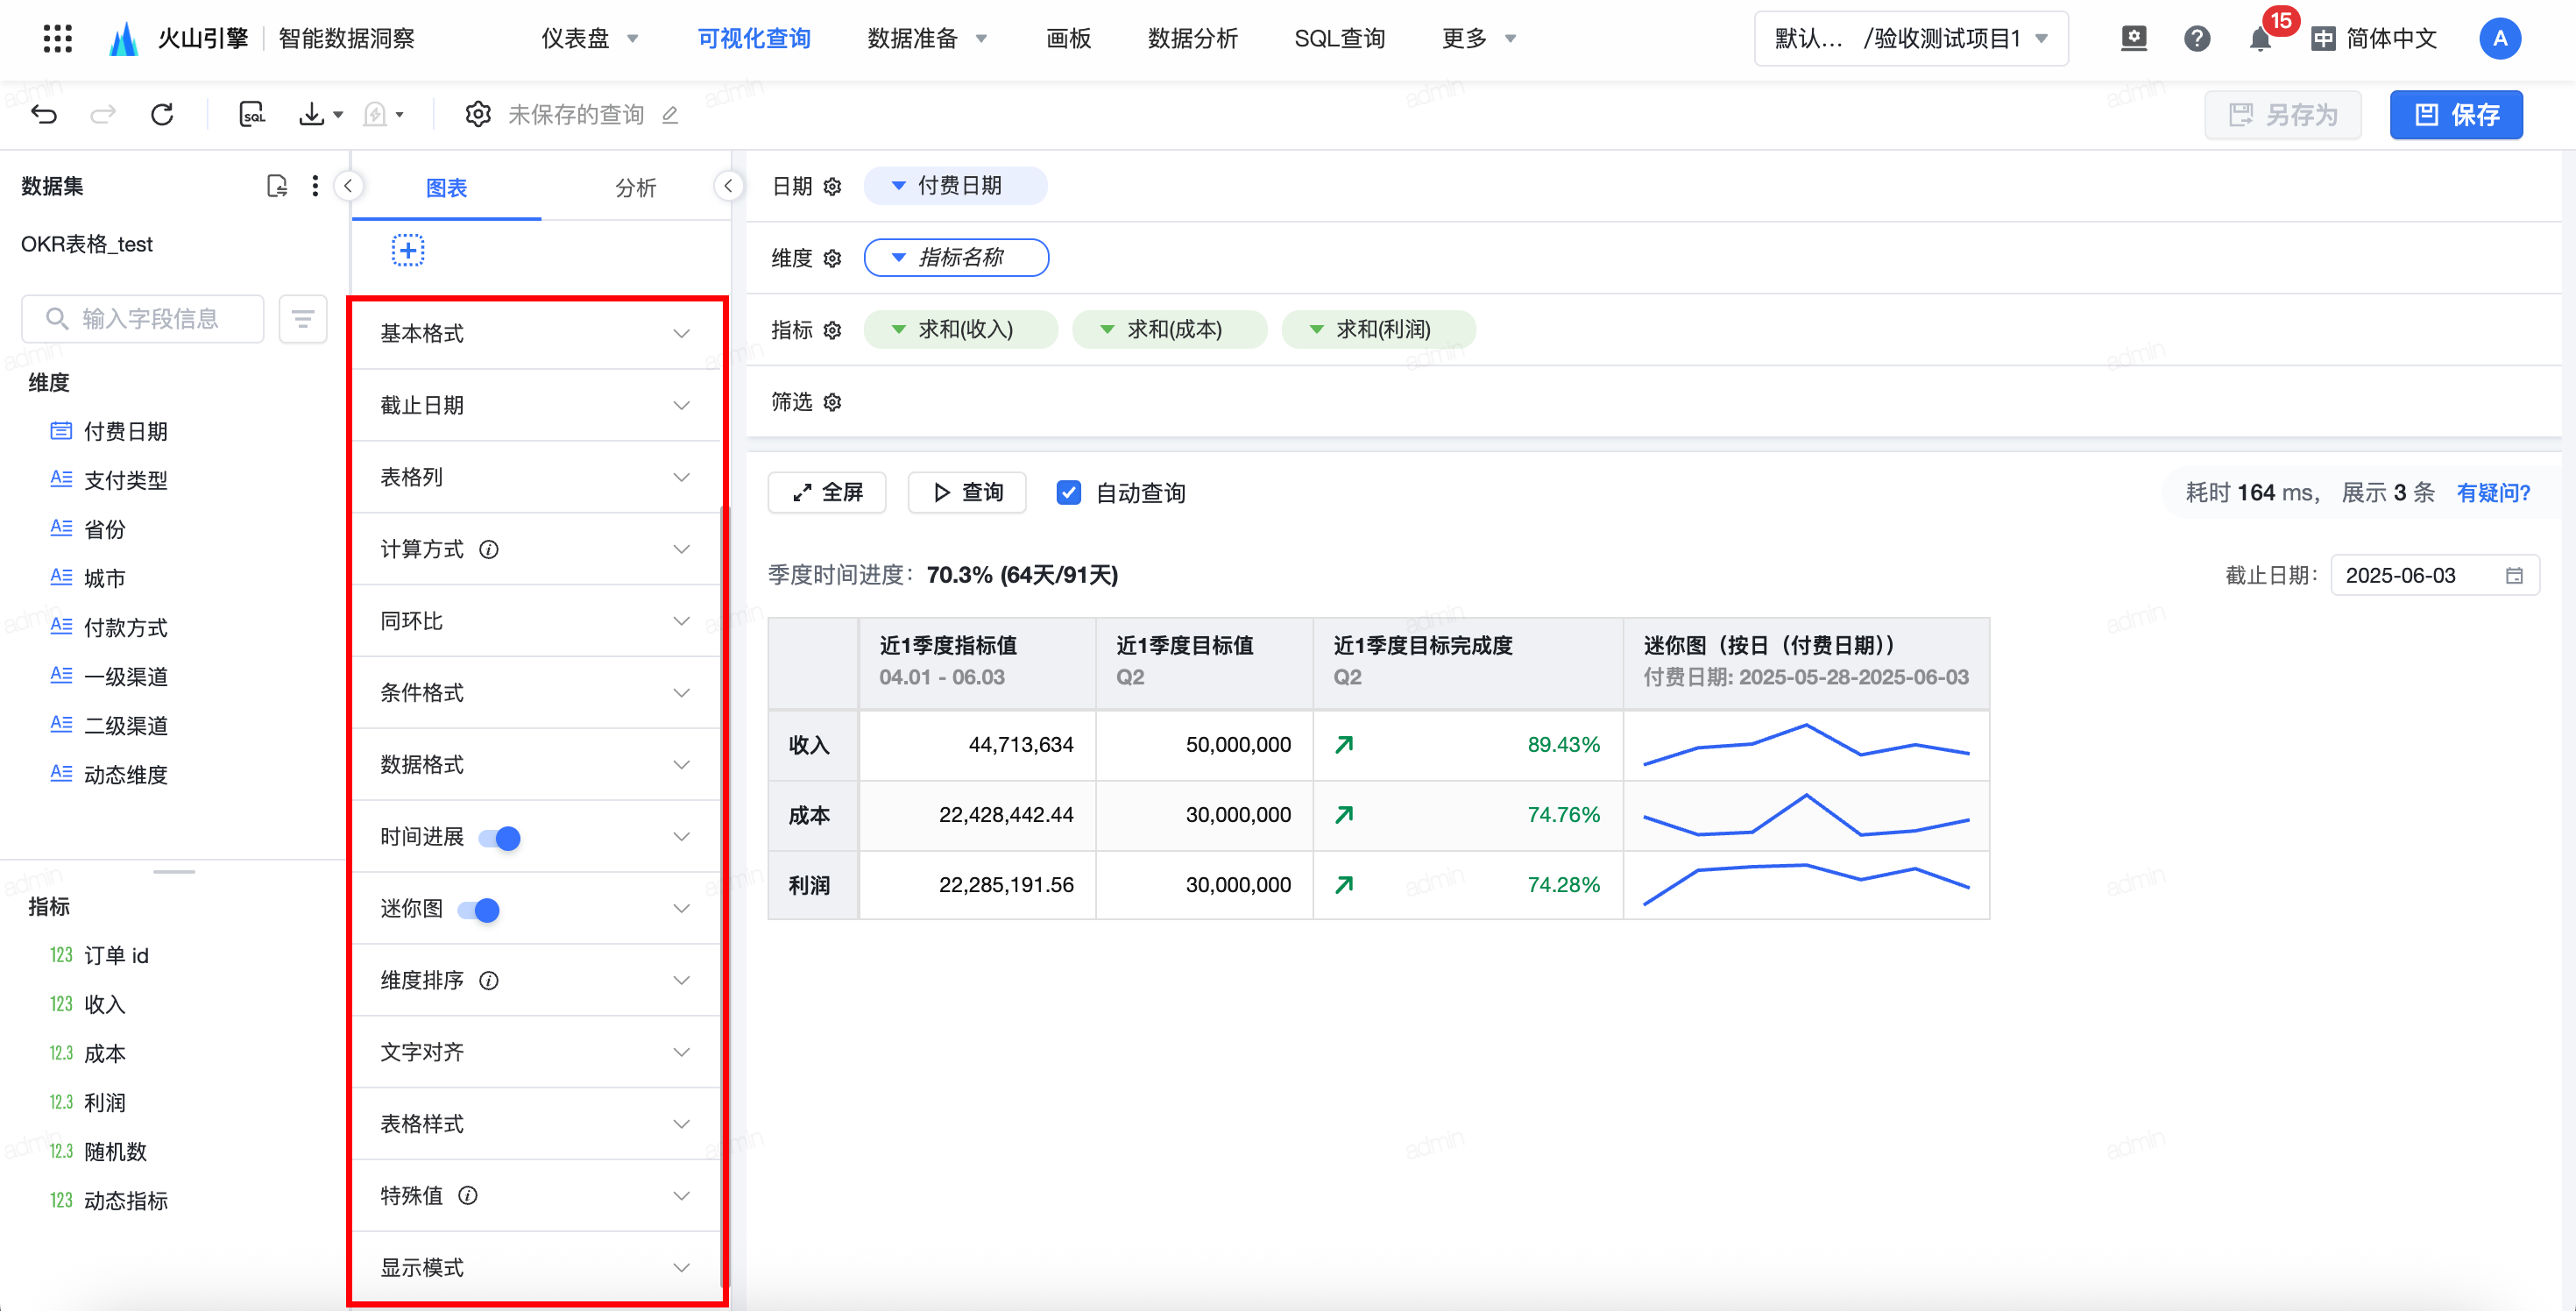Screen dimensions: 2576x1311
Task: Expand the 条件格式 section
Action: pos(536,693)
